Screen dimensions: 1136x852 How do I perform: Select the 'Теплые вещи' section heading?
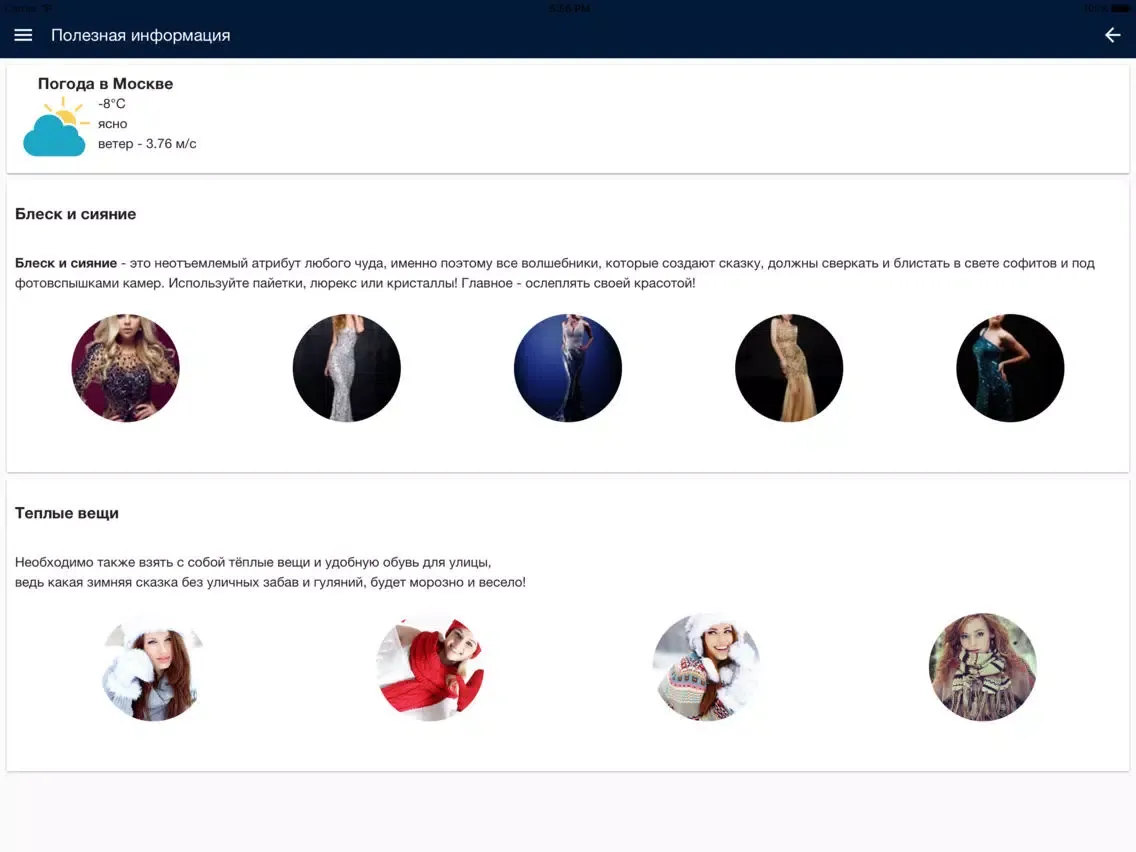[x=67, y=513]
